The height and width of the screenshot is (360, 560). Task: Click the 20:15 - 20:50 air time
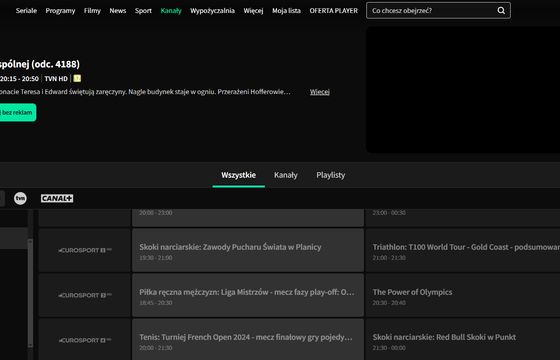click(x=19, y=79)
